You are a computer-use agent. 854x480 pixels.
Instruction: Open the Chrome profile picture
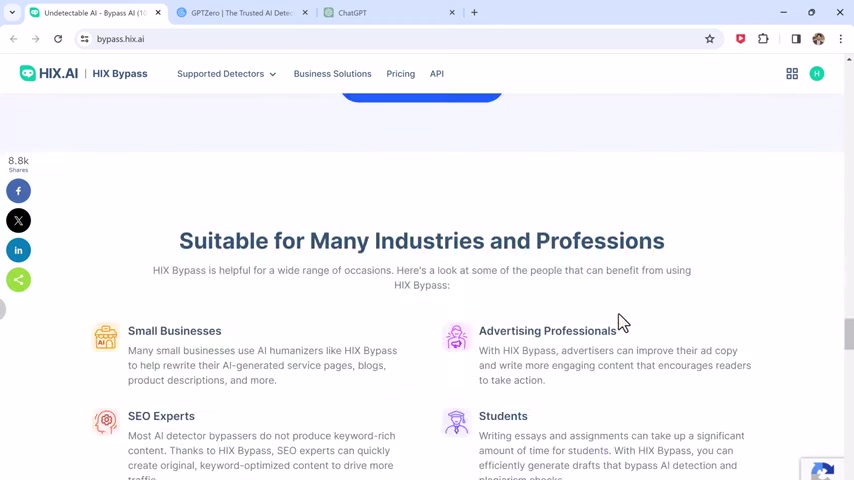[x=818, y=39]
